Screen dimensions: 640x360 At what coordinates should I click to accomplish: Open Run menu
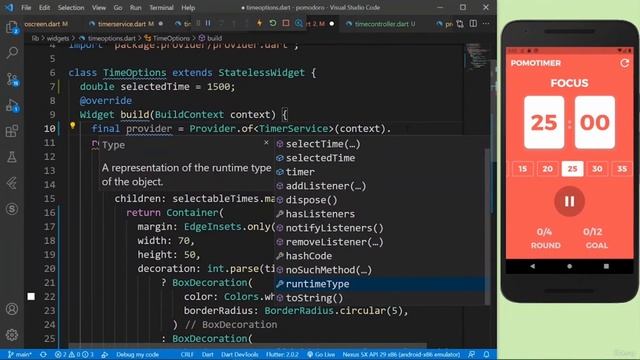click(136, 7)
